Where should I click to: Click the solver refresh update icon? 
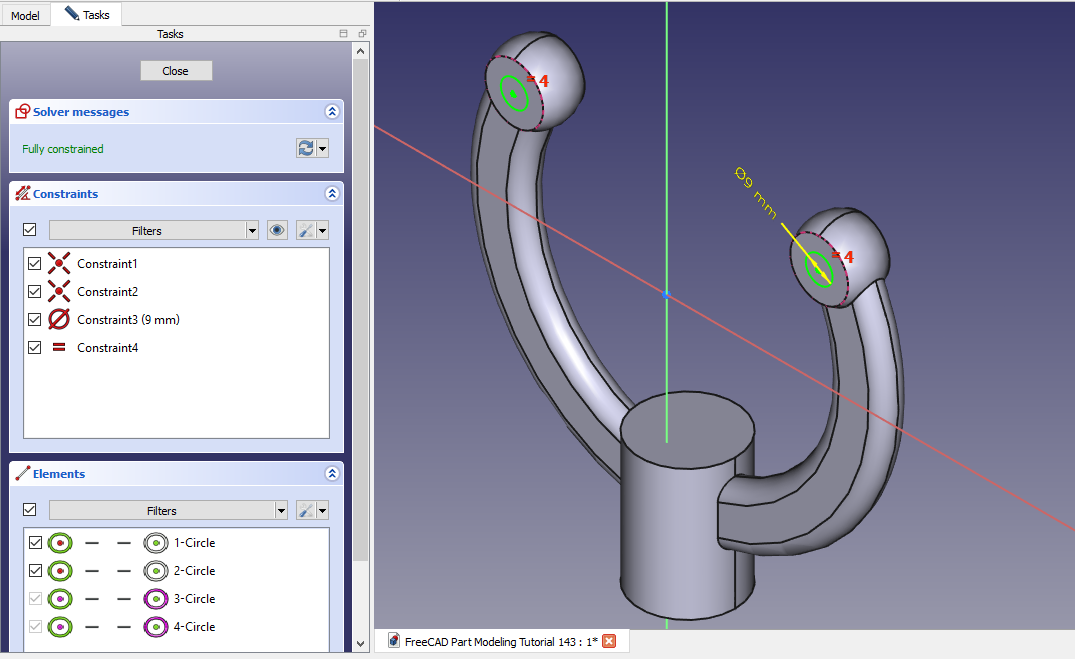[x=306, y=148]
